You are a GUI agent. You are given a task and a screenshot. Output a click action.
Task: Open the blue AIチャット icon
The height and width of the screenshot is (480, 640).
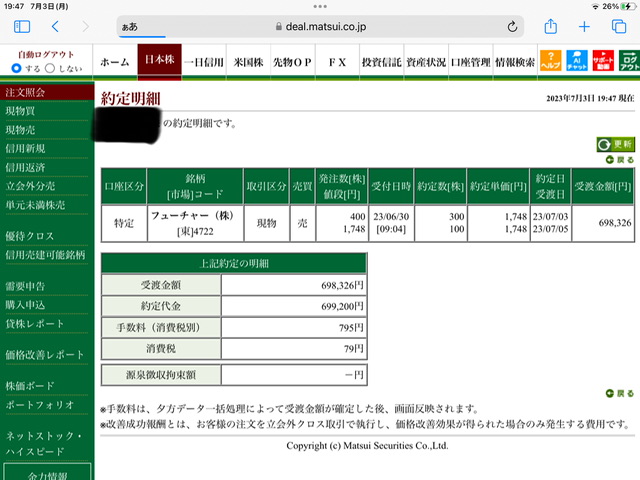pyautogui.click(x=577, y=61)
